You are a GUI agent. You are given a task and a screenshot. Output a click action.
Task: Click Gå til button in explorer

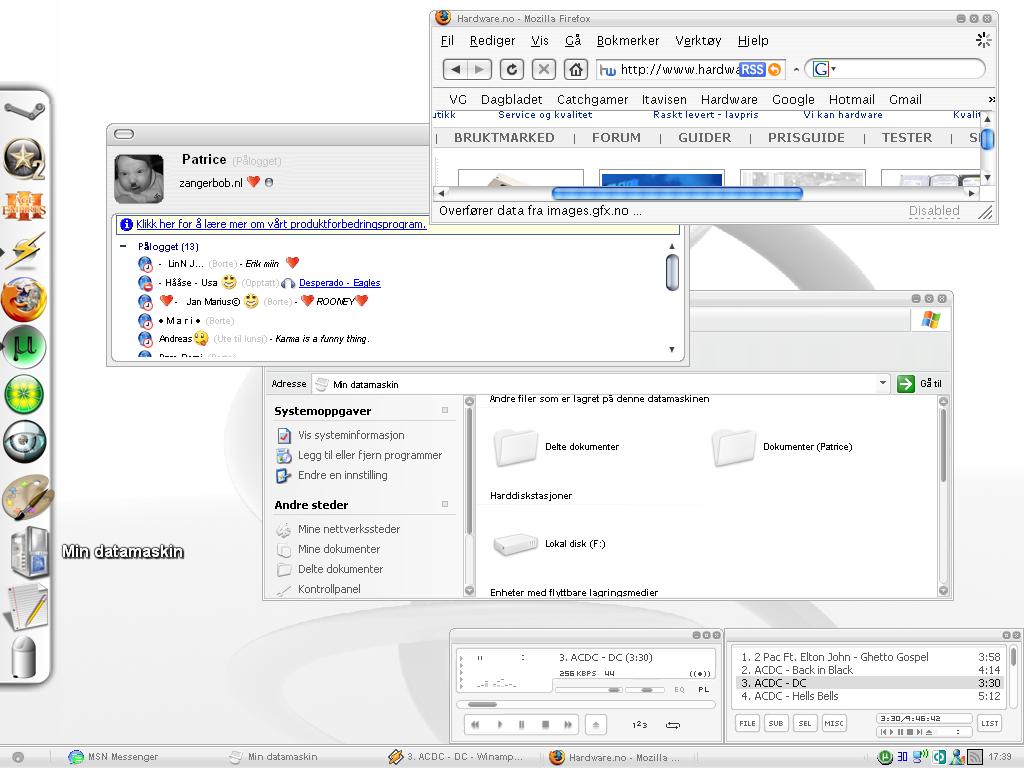(920, 383)
